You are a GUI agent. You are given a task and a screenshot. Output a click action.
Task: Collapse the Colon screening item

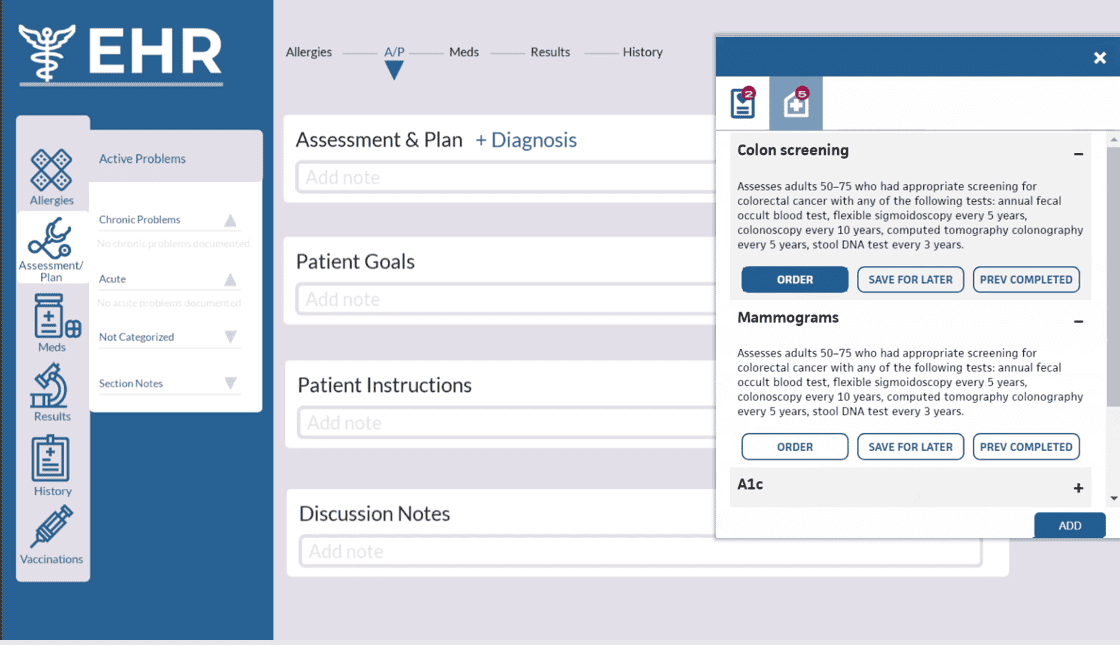(x=1078, y=154)
